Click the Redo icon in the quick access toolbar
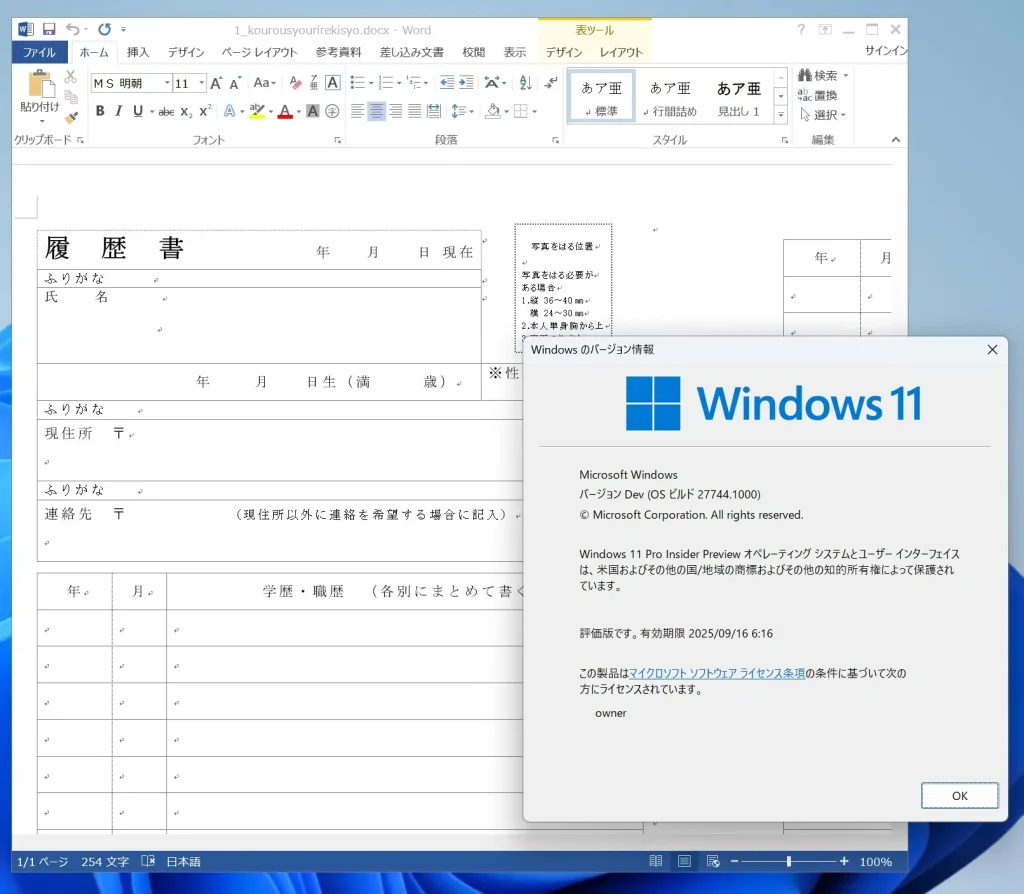 [x=104, y=29]
